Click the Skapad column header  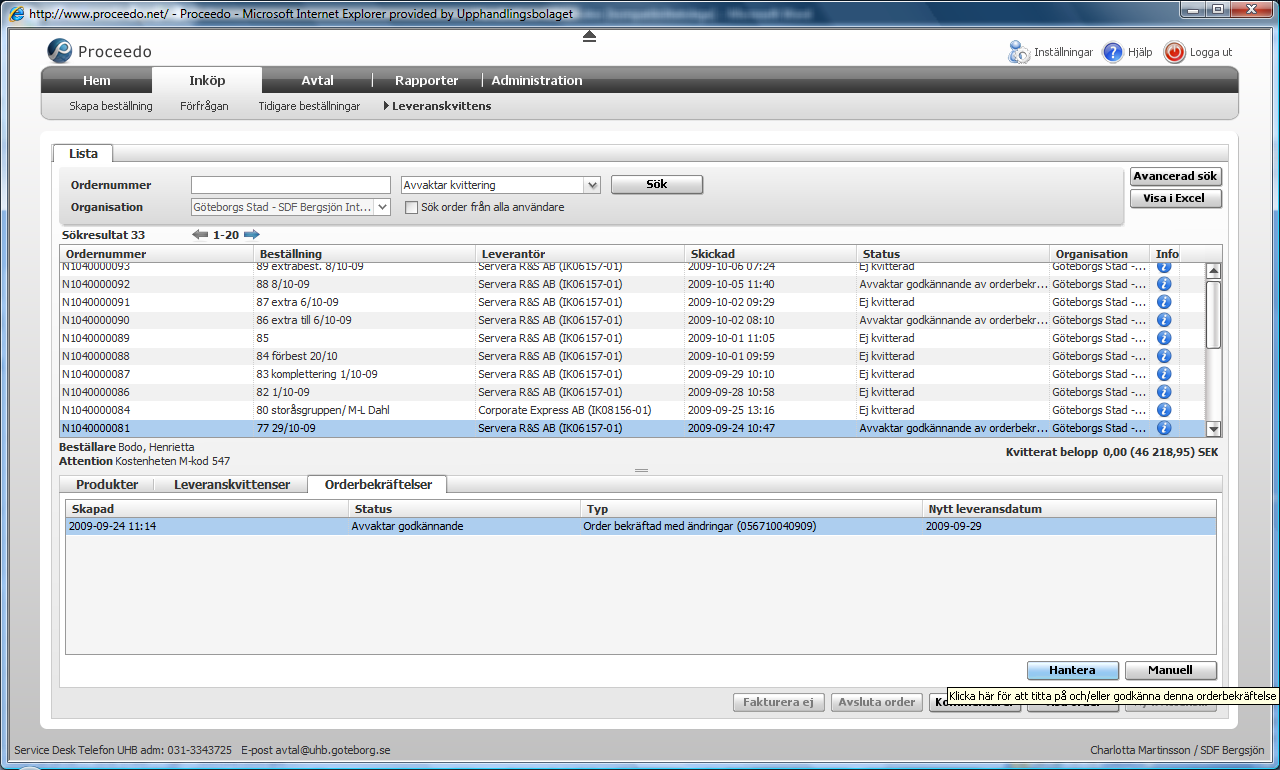click(x=206, y=509)
